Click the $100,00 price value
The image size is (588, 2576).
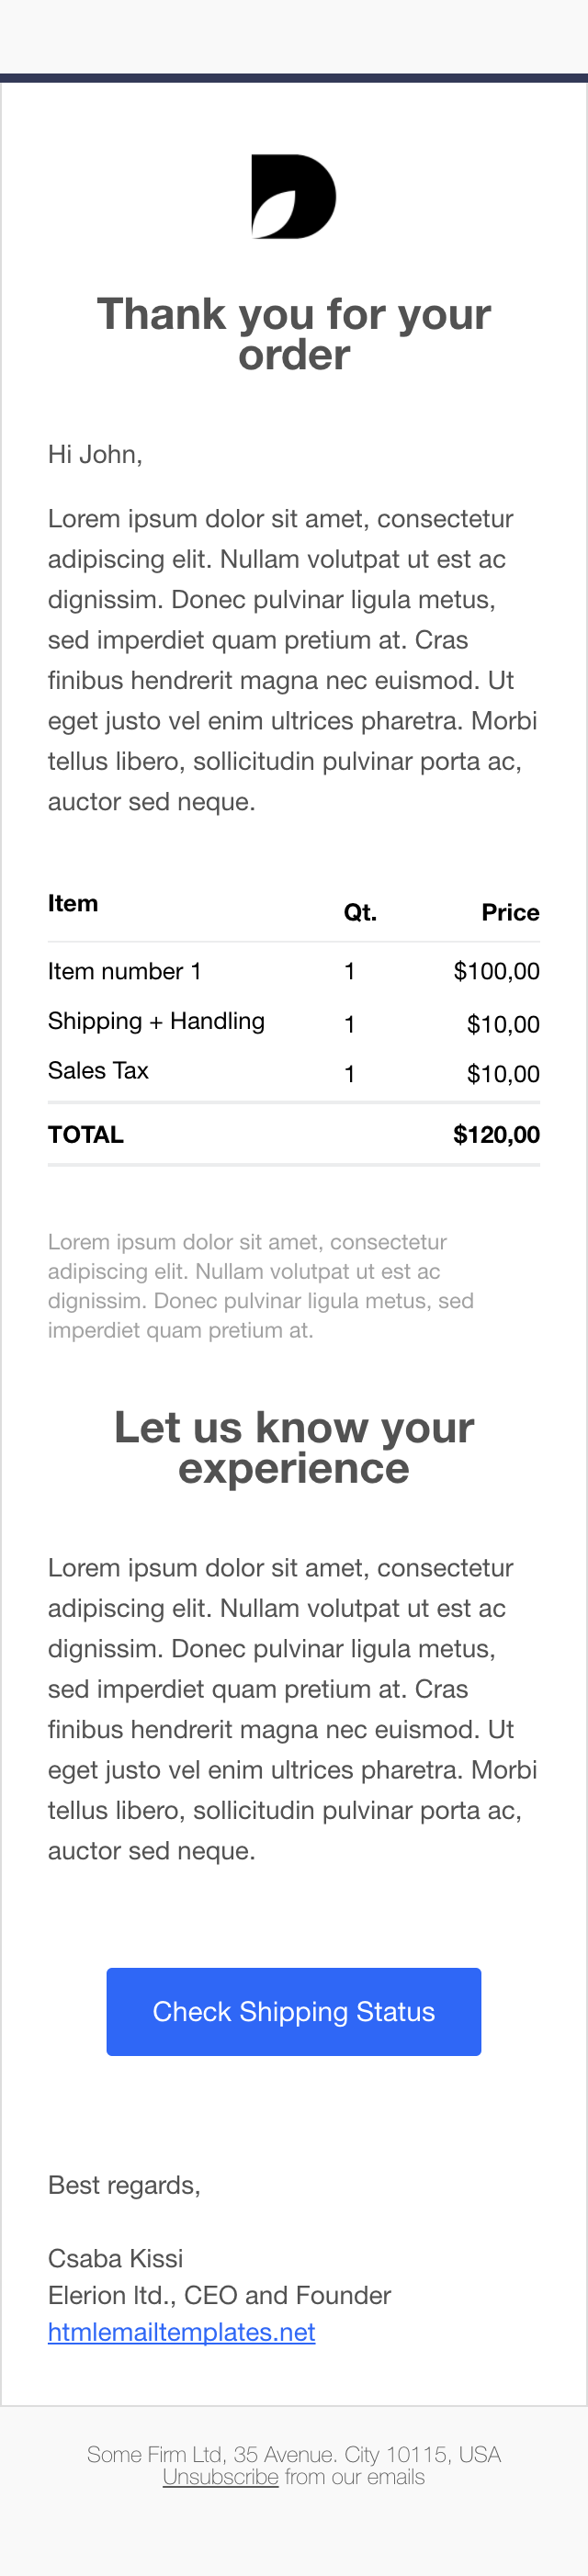pyautogui.click(x=496, y=971)
